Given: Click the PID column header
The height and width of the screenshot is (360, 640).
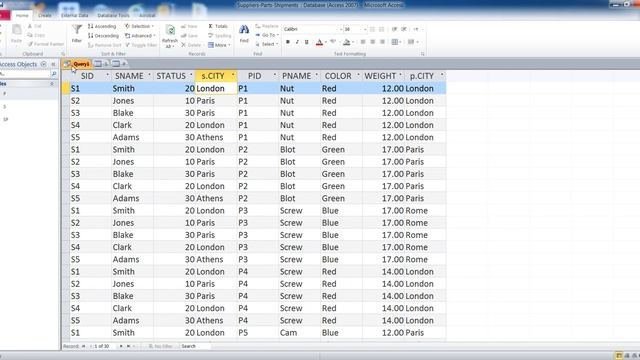Looking at the screenshot, I should (x=254, y=76).
